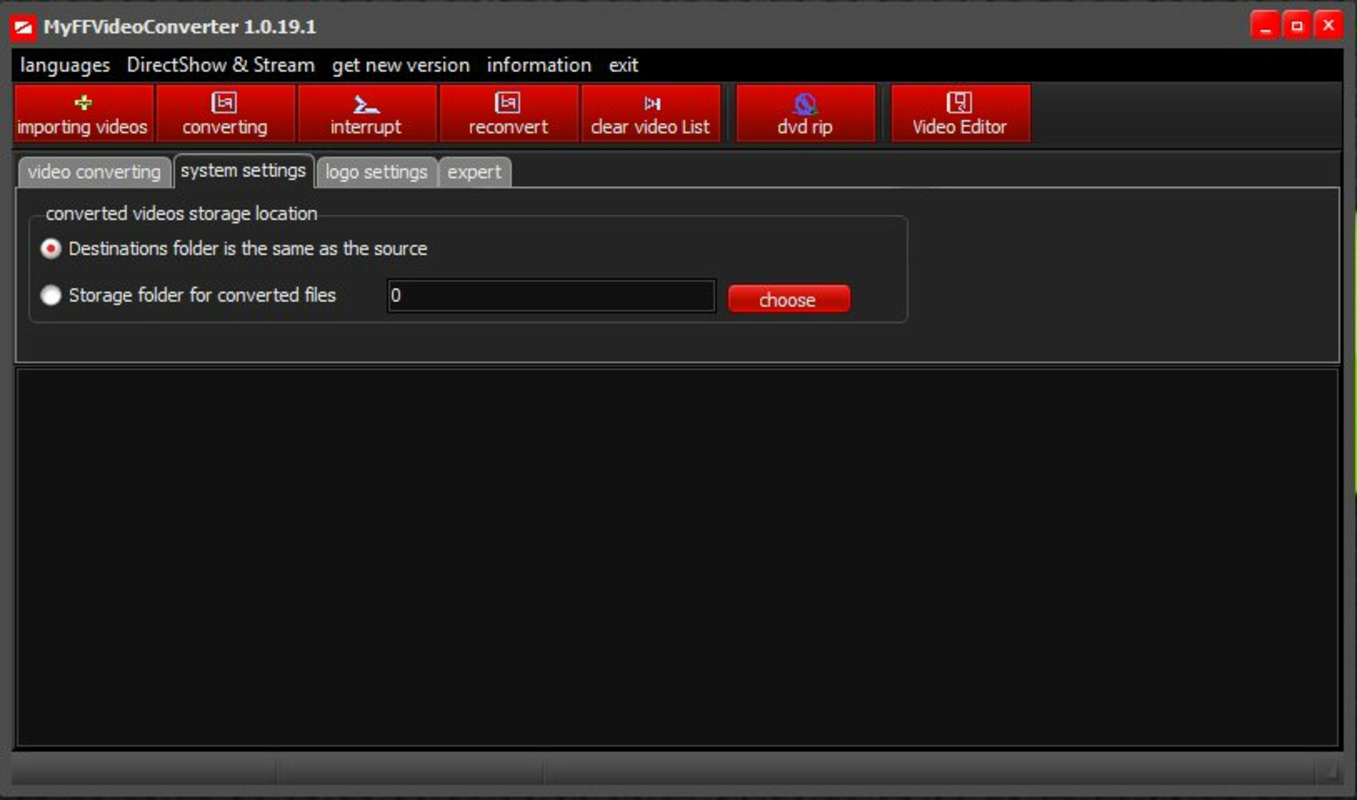The width and height of the screenshot is (1357, 800).
Task: Open the DirectShow & Stream menu
Action: coord(220,65)
